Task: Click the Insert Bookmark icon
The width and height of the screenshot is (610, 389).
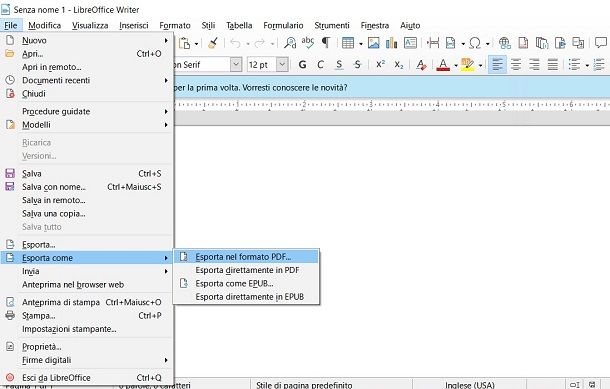Action: click(560, 43)
